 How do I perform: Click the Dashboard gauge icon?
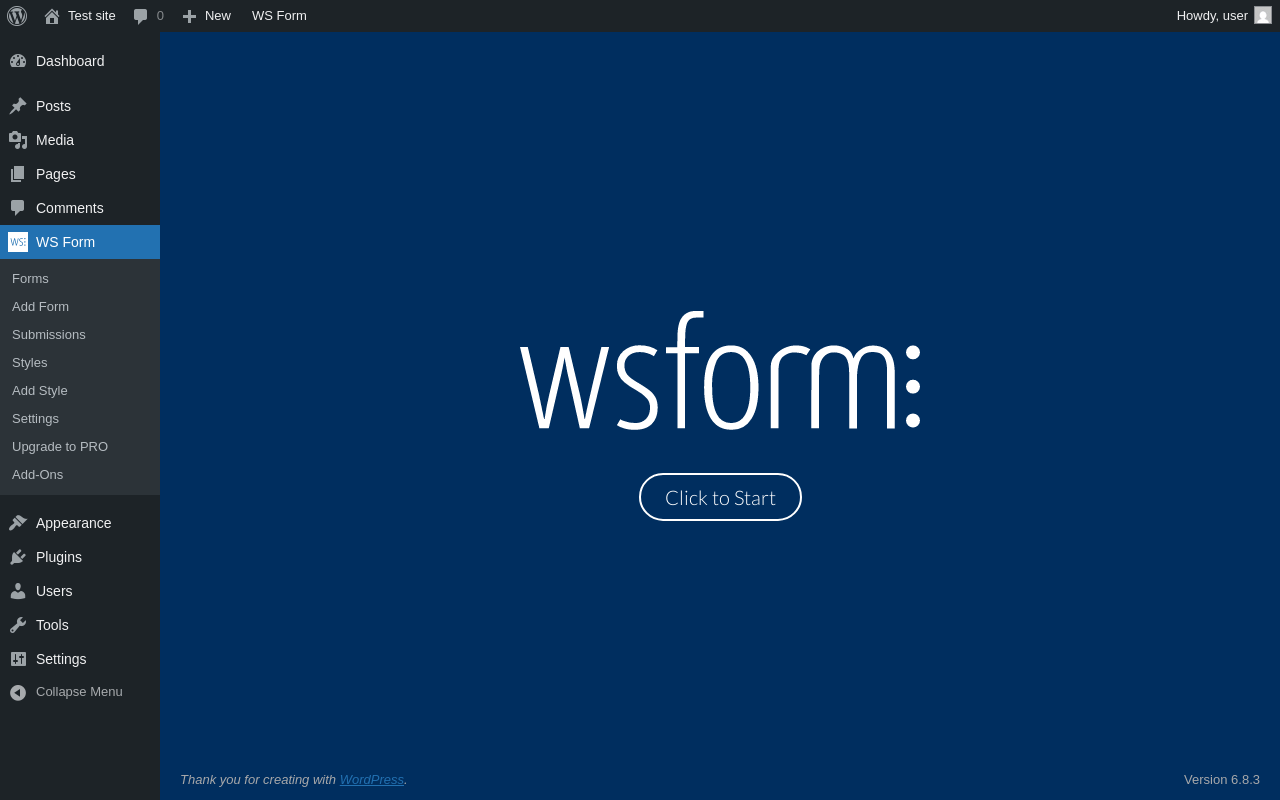pos(18,61)
